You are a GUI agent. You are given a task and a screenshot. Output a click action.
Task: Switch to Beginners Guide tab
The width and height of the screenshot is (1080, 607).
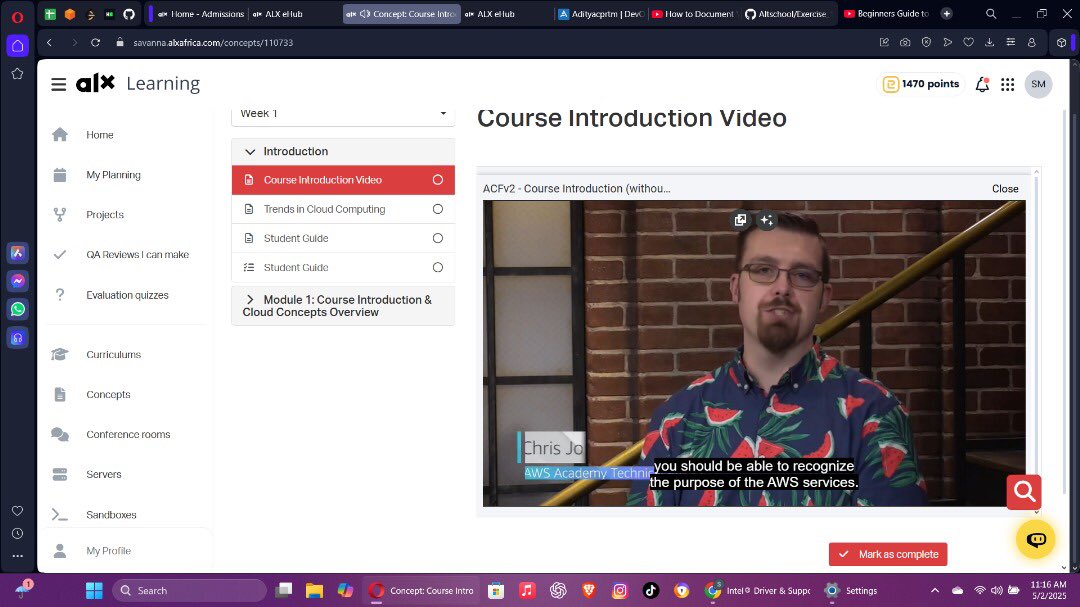pos(887,14)
